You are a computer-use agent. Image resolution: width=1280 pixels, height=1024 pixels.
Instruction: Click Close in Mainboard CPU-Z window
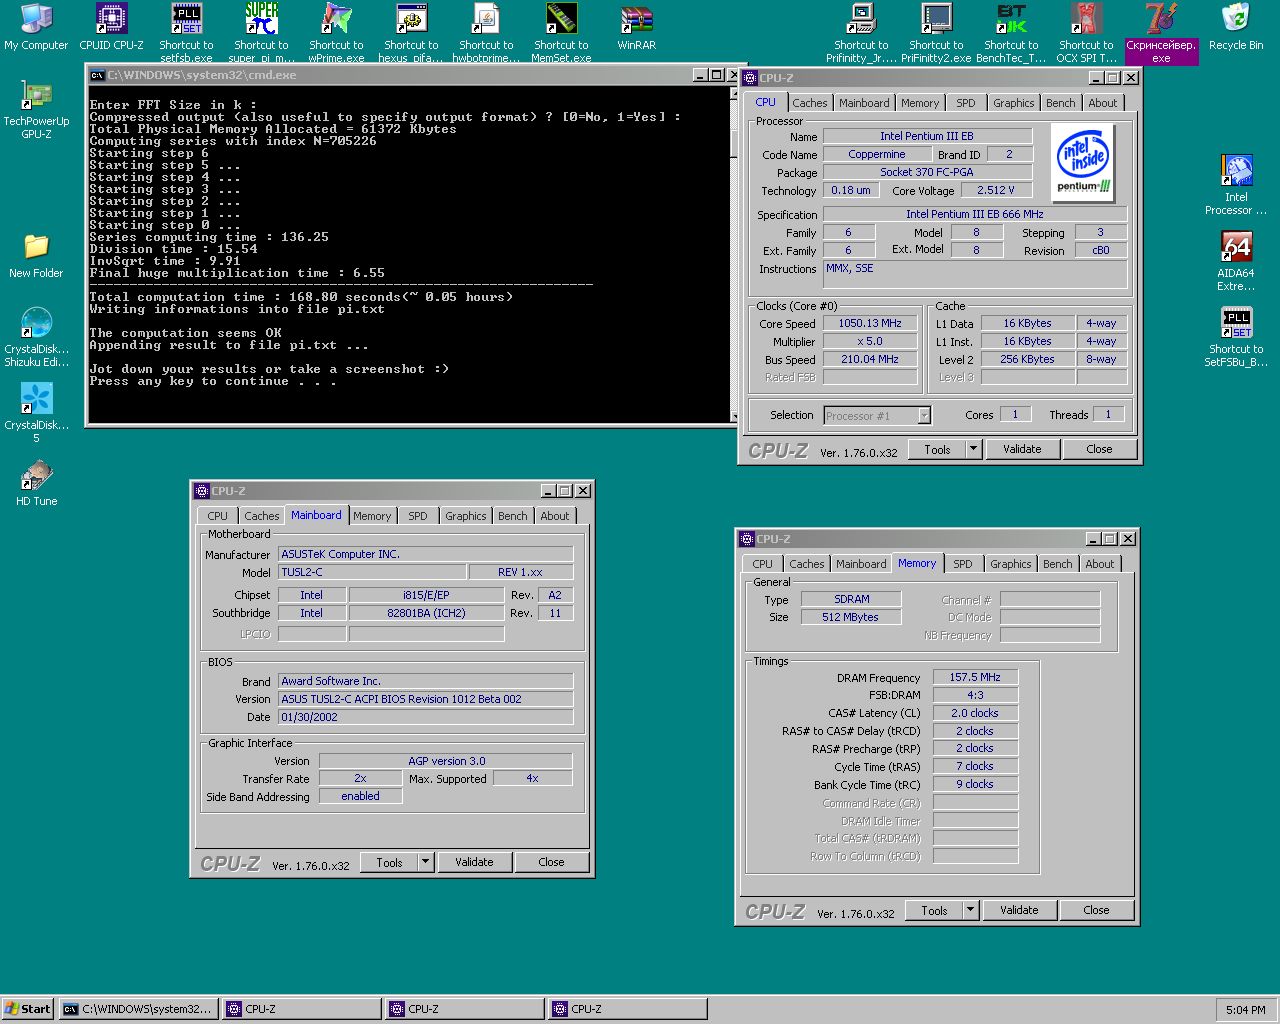[551, 862]
